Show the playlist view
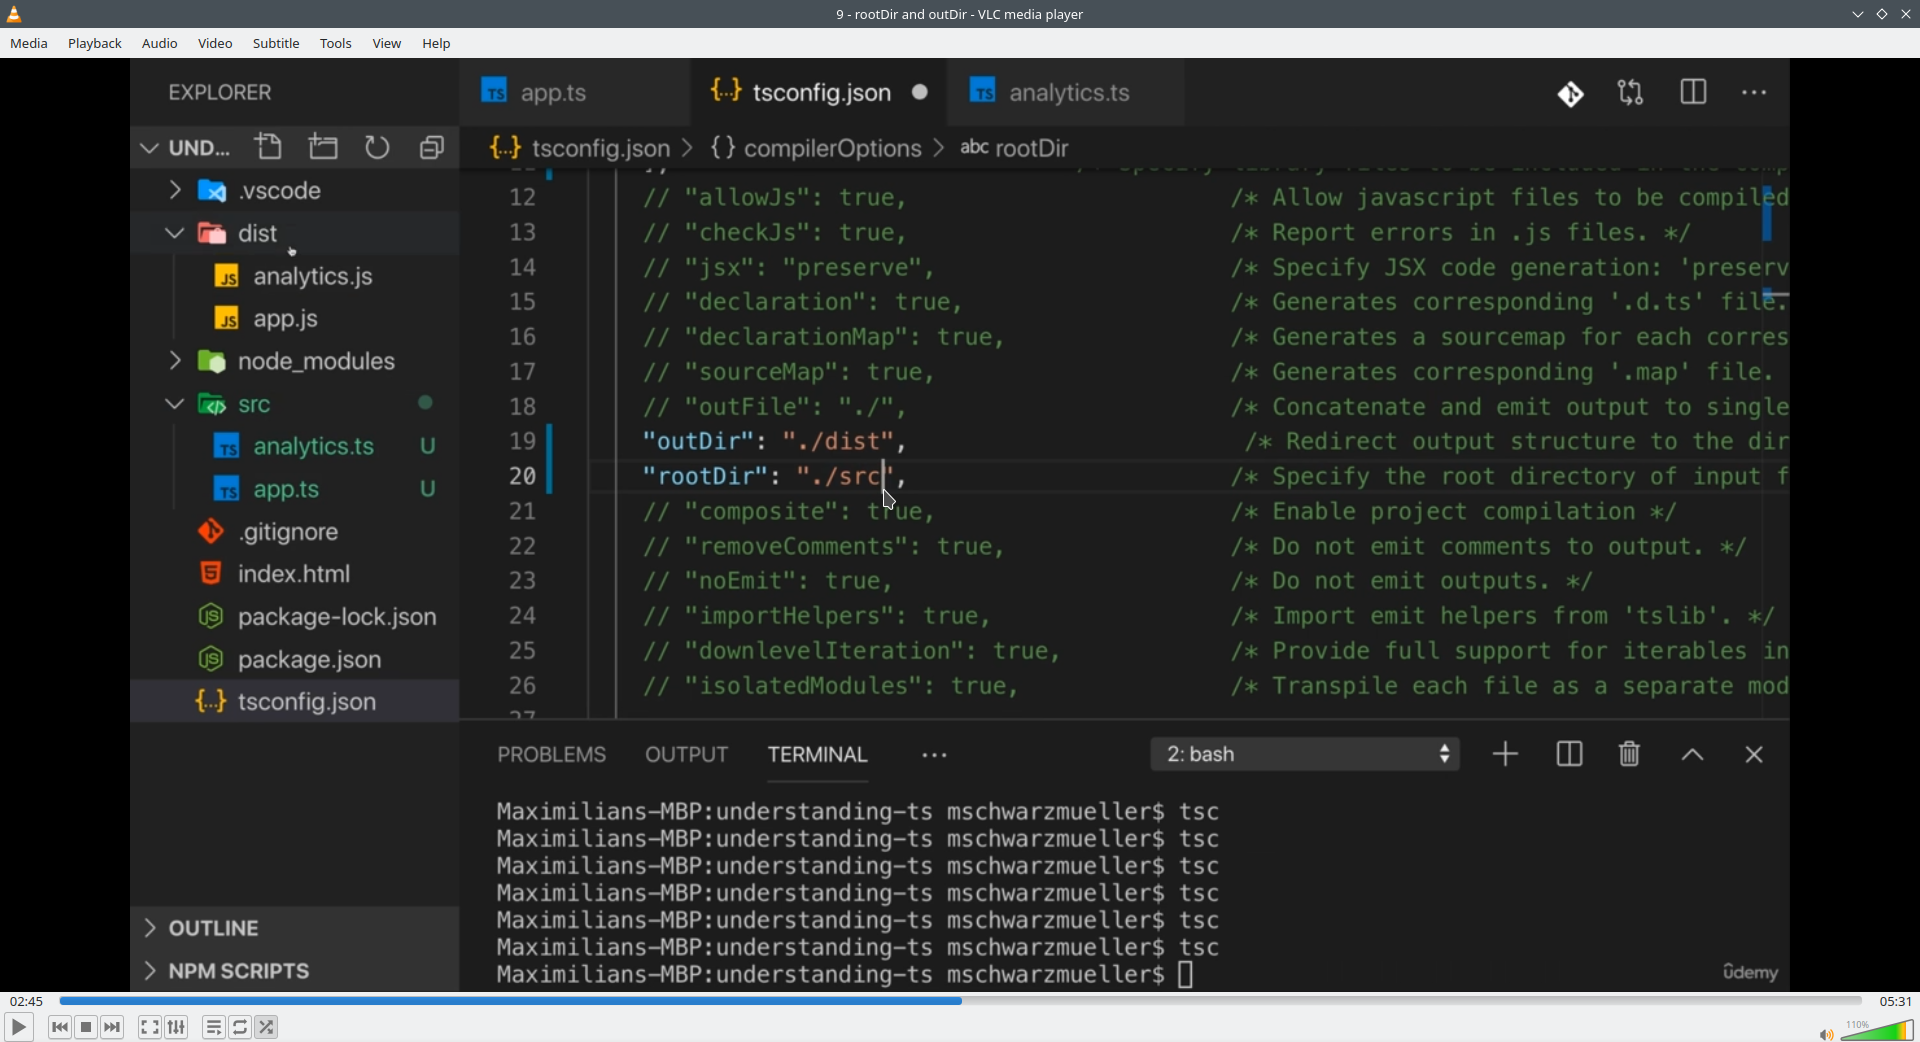Viewport: 1920px width, 1042px height. click(x=214, y=1027)
